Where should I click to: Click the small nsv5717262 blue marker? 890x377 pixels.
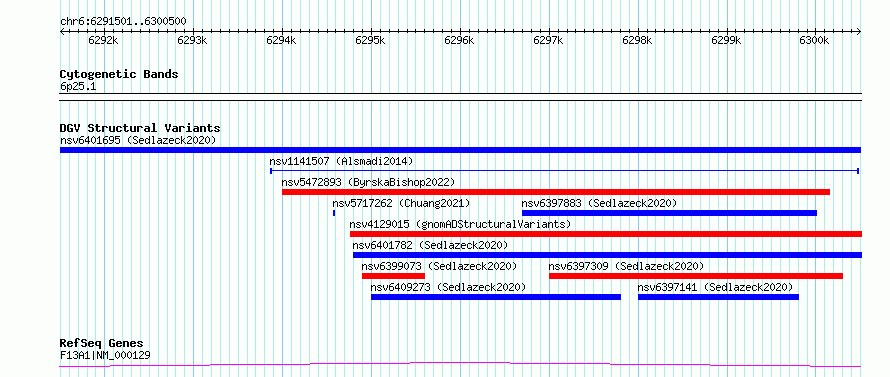click(x=334, y=213)
